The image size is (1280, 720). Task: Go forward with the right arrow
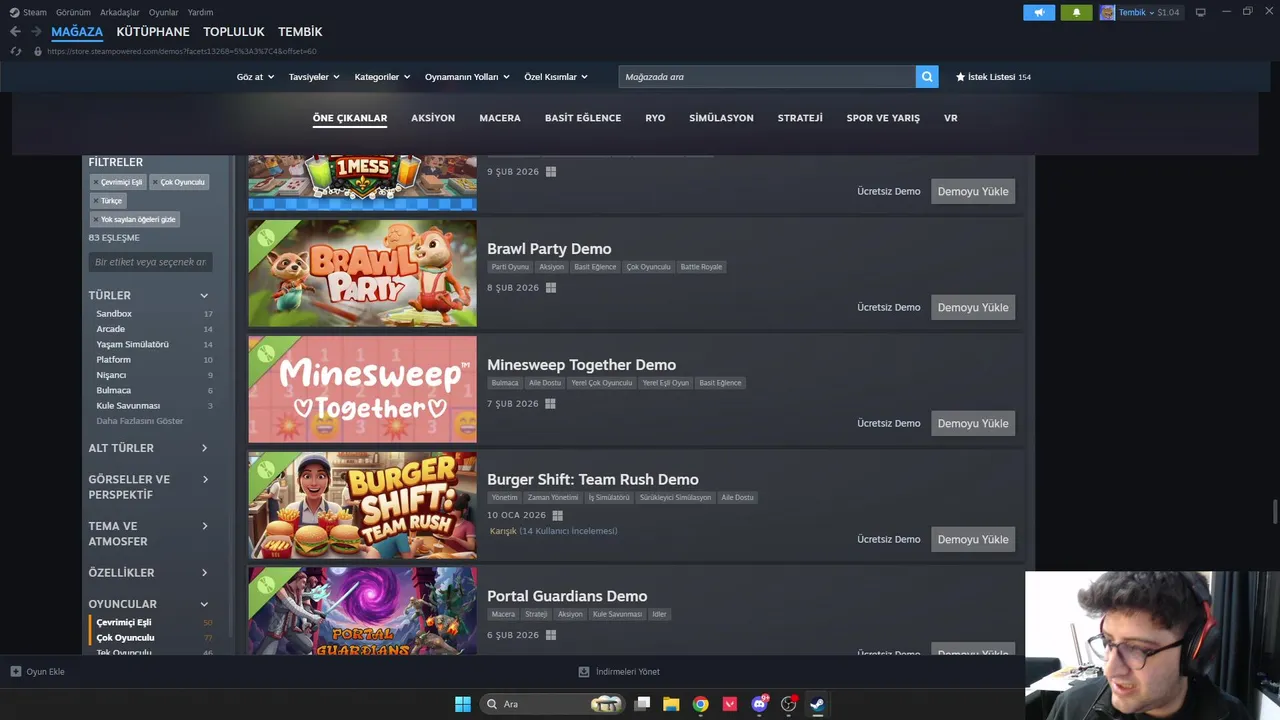coord(36,32)
